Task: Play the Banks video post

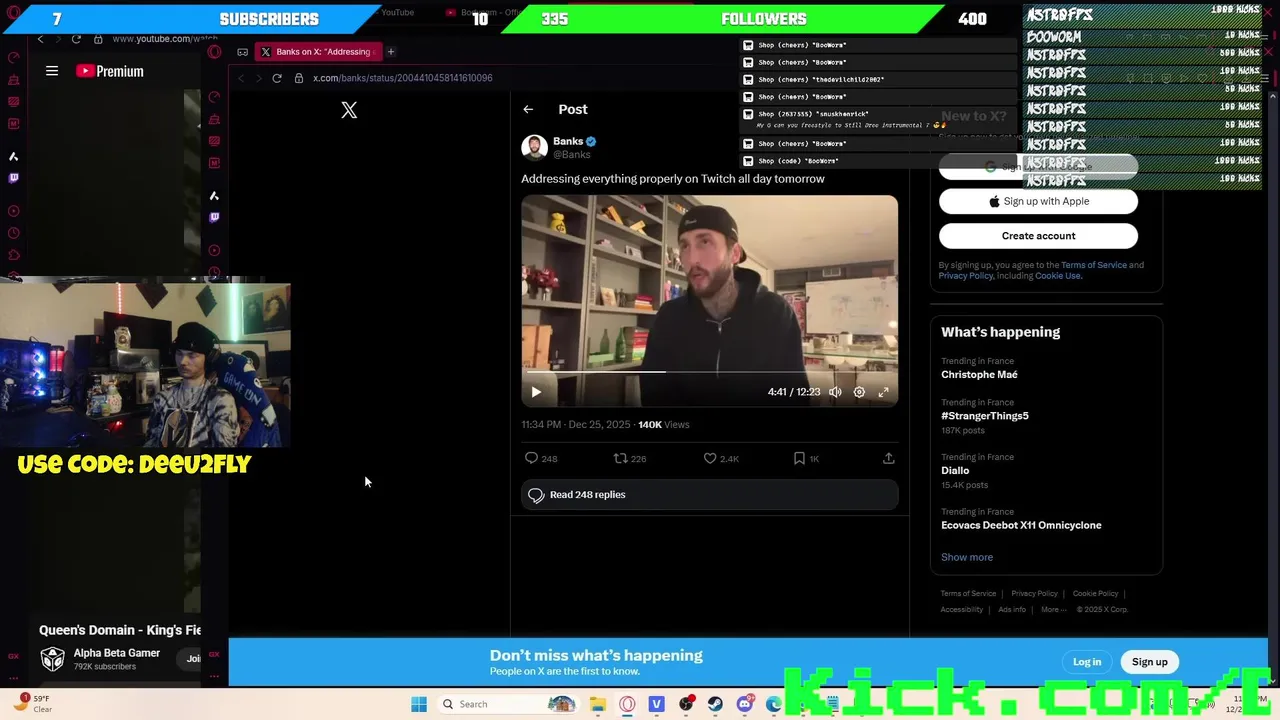Action: [536, 392]
